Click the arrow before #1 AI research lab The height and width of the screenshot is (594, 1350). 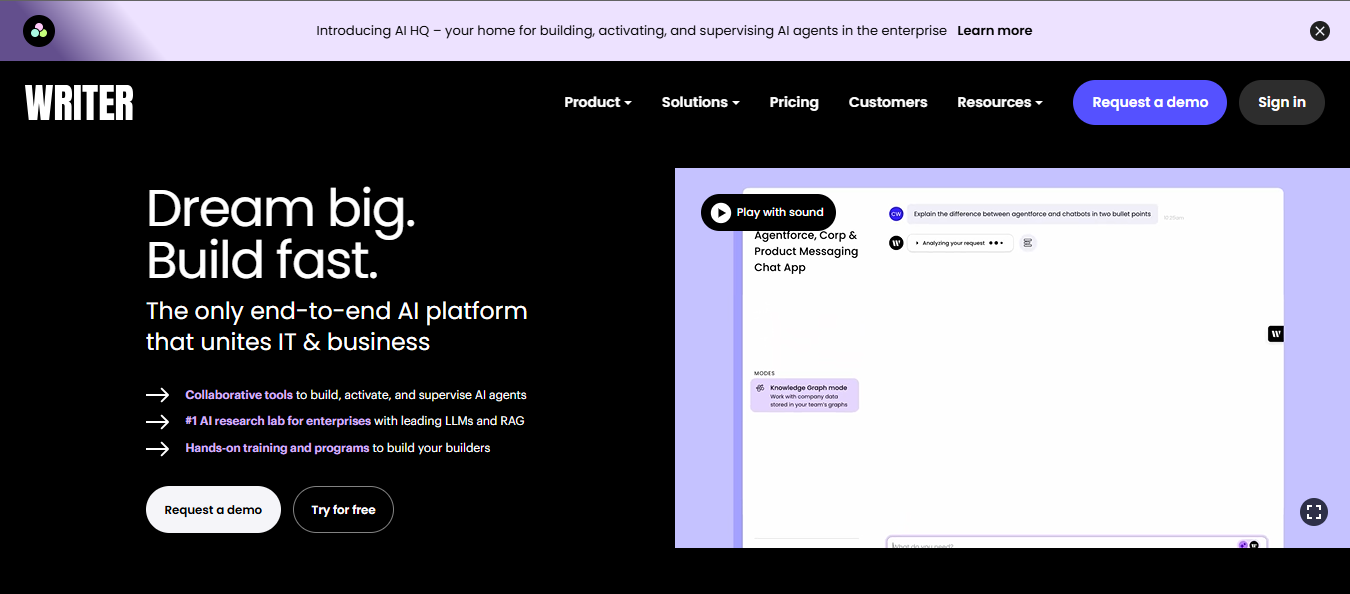click(158, 422)
